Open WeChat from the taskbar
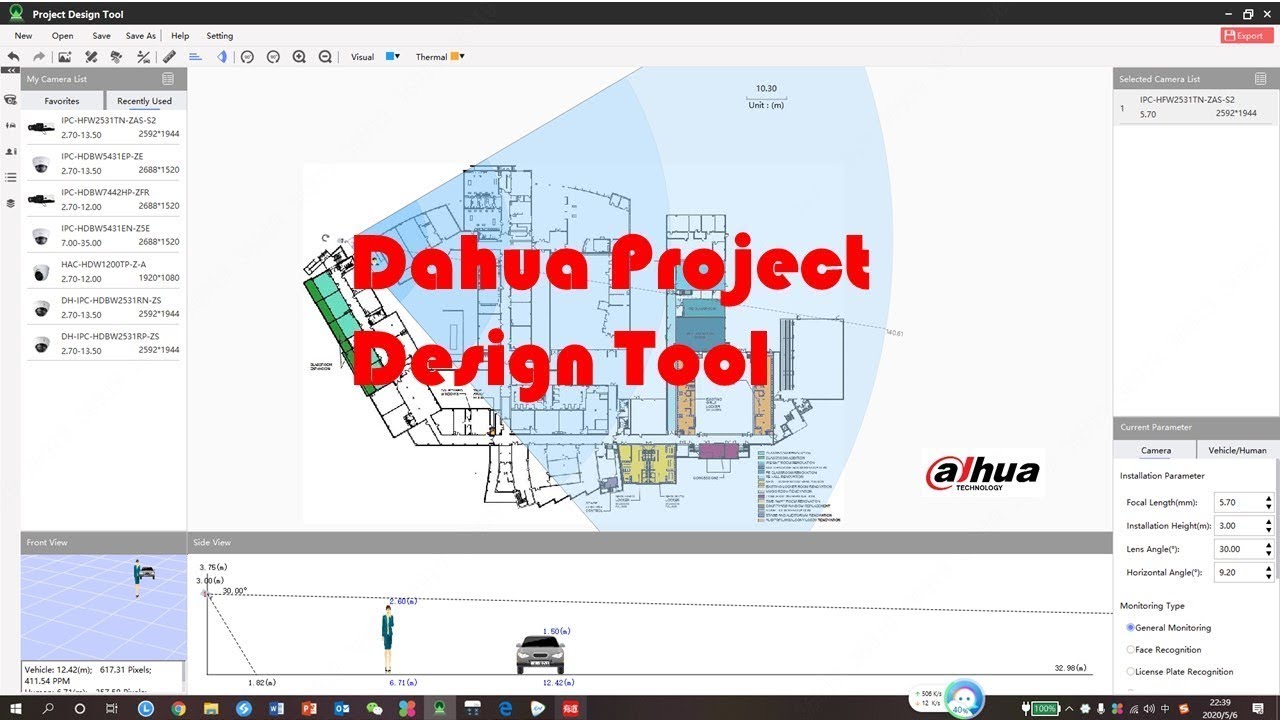The height and width of the screenshot is (720, 1280). [374, 708]
